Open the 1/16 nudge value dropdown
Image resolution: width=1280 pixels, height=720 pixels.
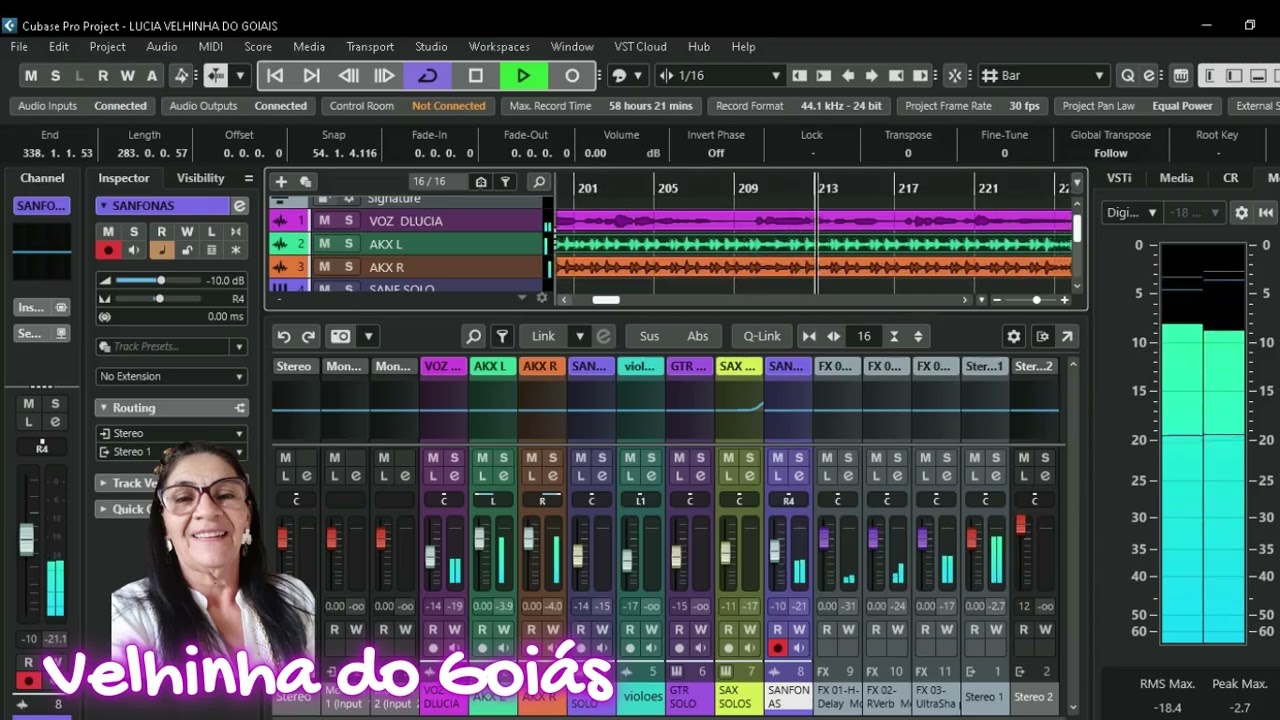tap(722, 76)
